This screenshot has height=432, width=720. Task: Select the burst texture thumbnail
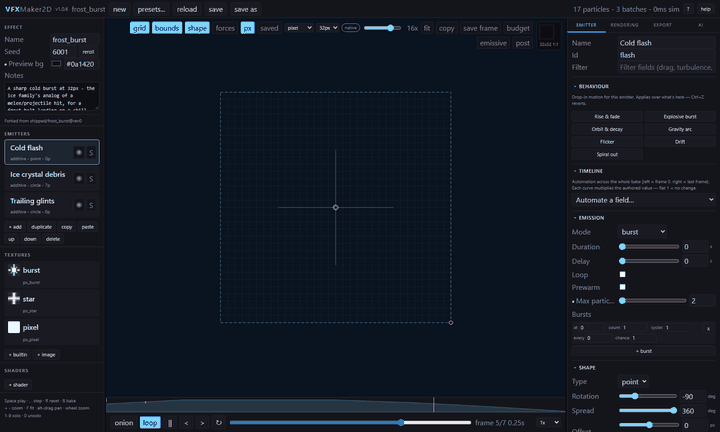coord(14,270)
